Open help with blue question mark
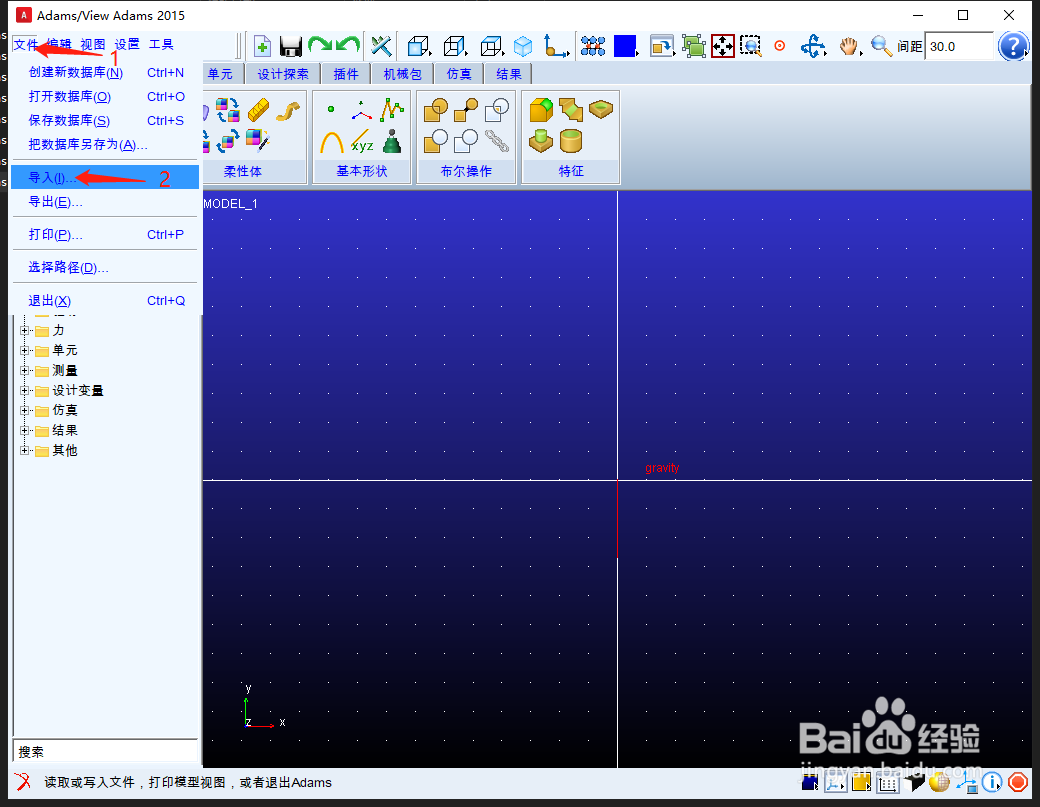 (x=1013, y=46)
